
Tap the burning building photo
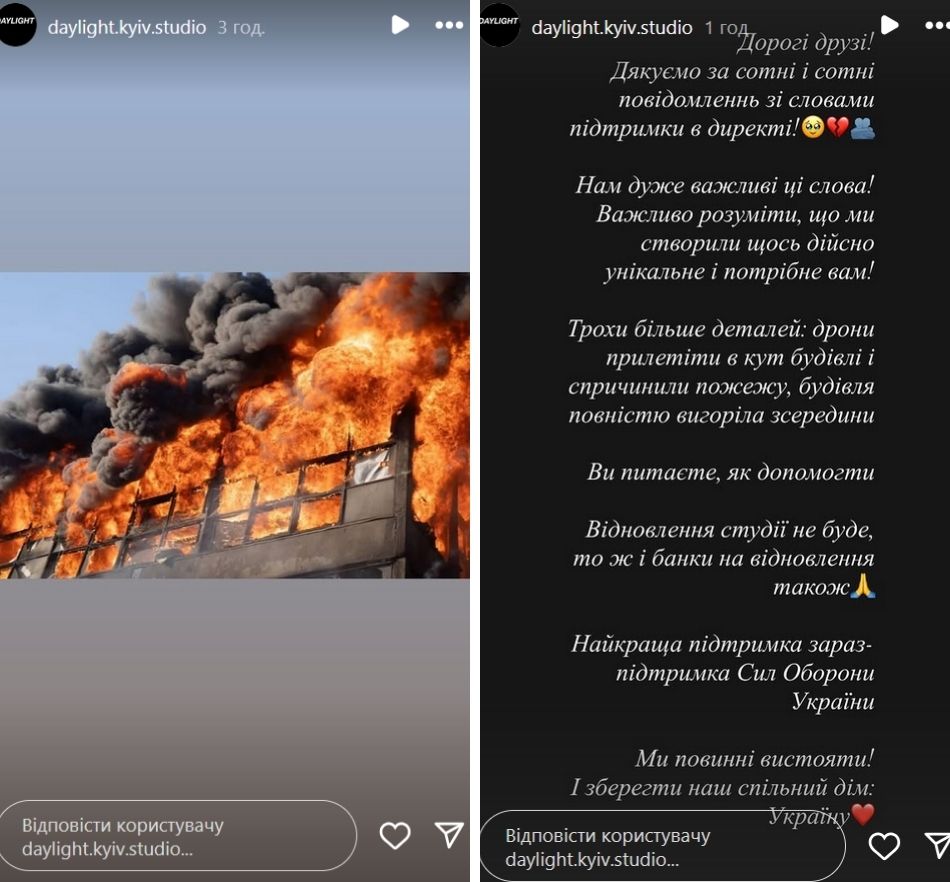(x=234, y=425)
